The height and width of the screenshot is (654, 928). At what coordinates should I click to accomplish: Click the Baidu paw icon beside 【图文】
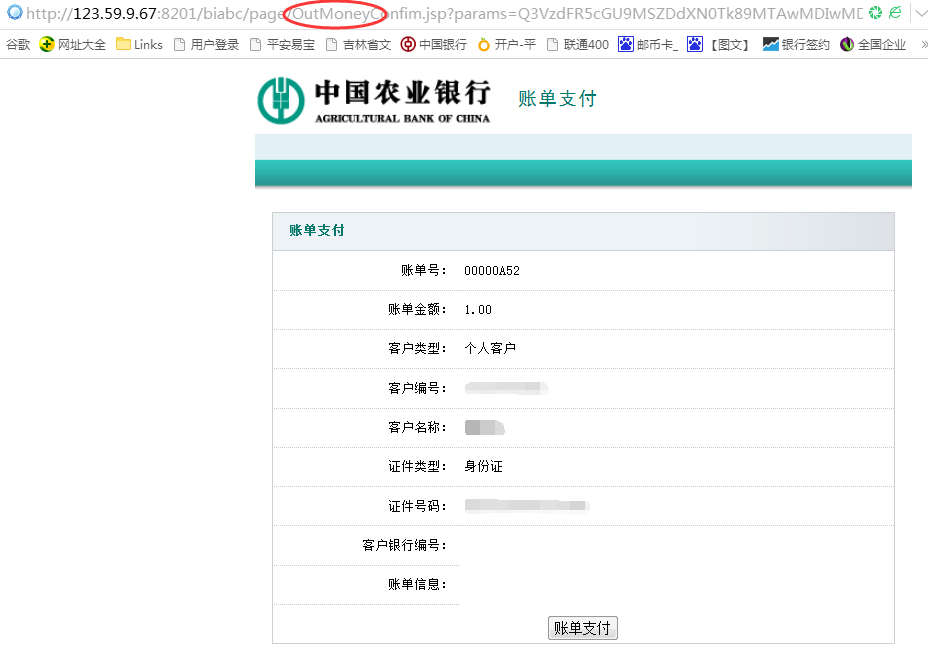(x=695, y=44)
